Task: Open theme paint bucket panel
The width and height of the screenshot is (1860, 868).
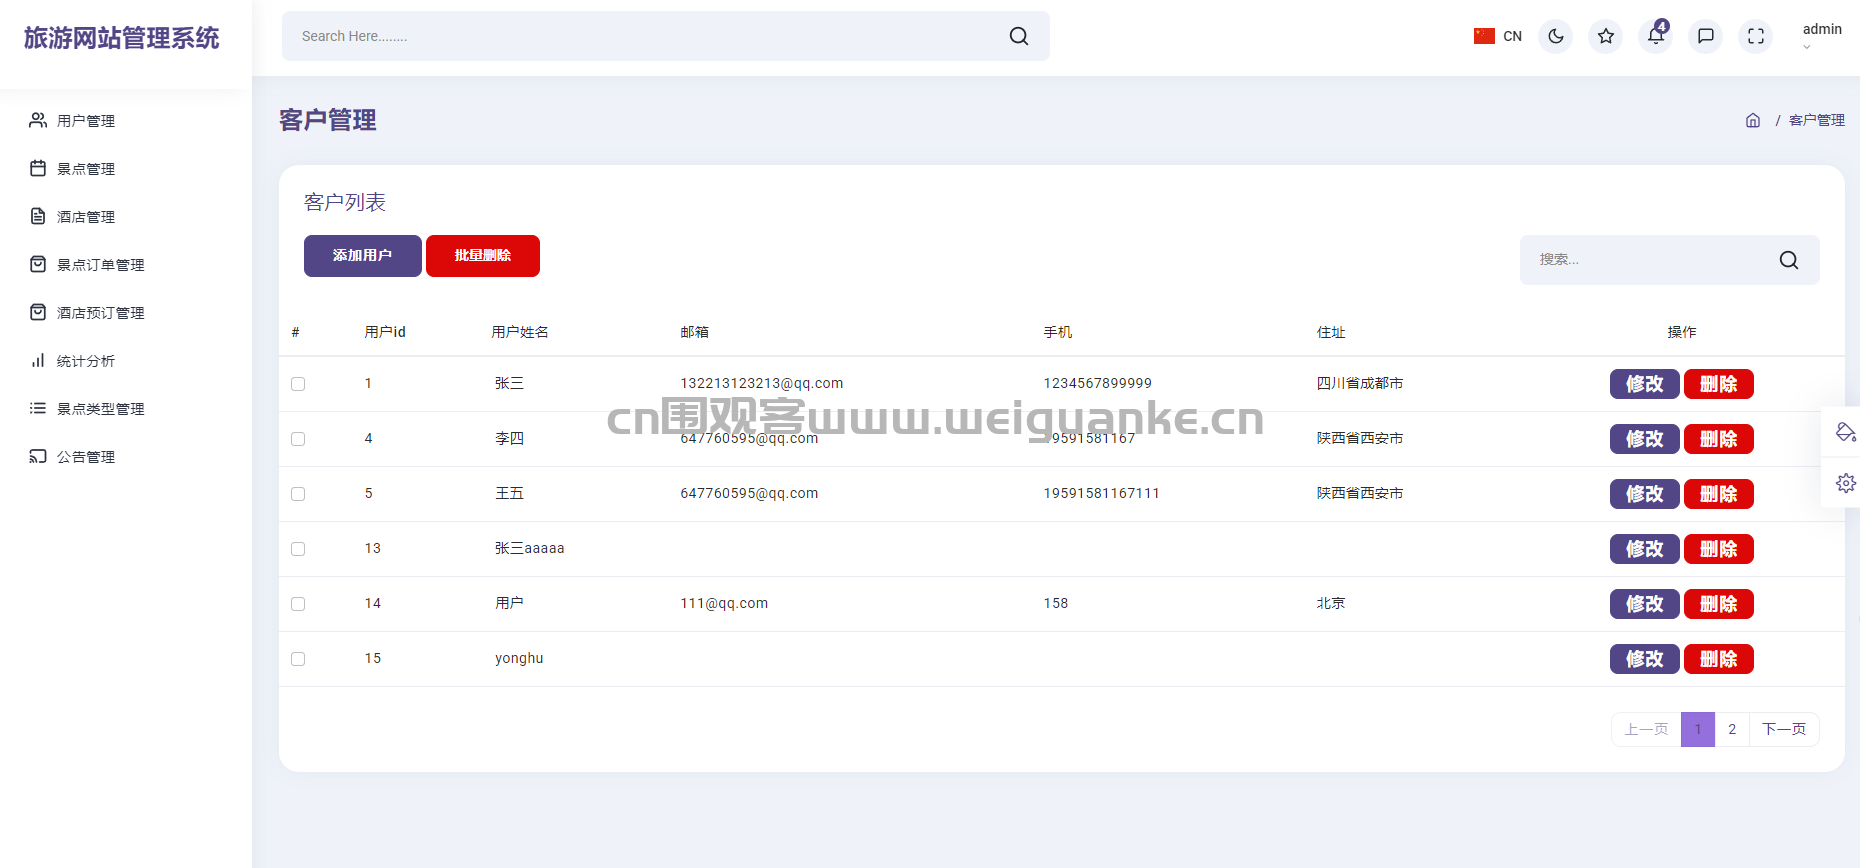Action: (1845, 432)
